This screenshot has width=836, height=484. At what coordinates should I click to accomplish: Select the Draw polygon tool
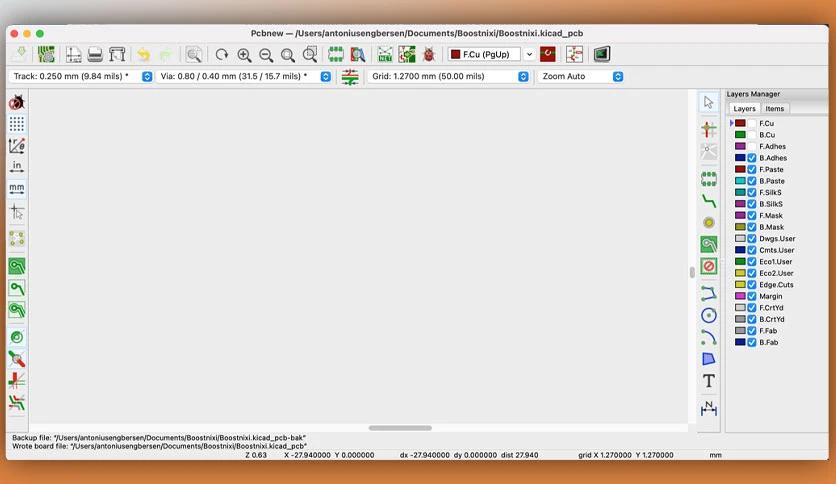(709, 359)
